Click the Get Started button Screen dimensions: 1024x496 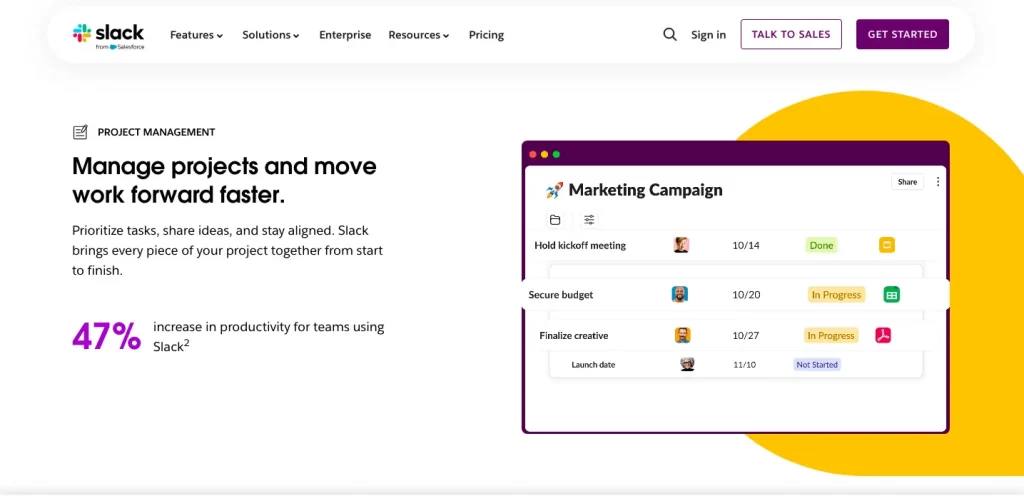903,35
